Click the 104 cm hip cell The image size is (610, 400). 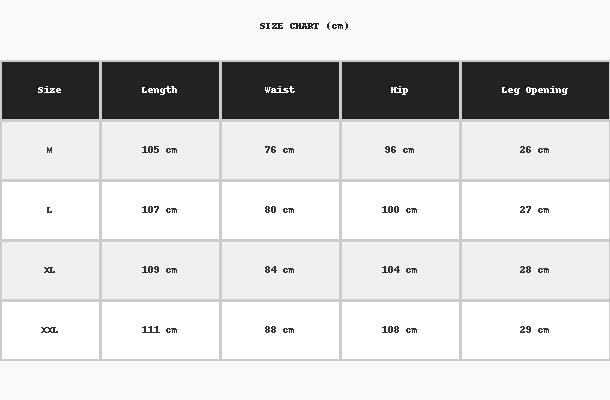pos(400,270)
